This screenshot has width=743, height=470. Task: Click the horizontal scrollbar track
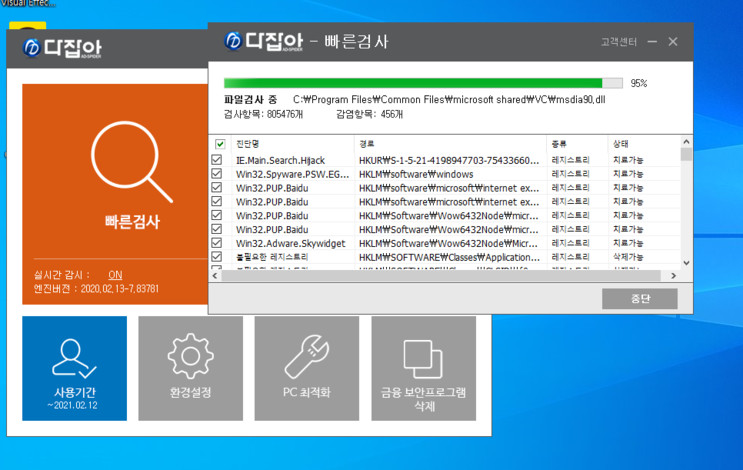[x=441, y=276]
